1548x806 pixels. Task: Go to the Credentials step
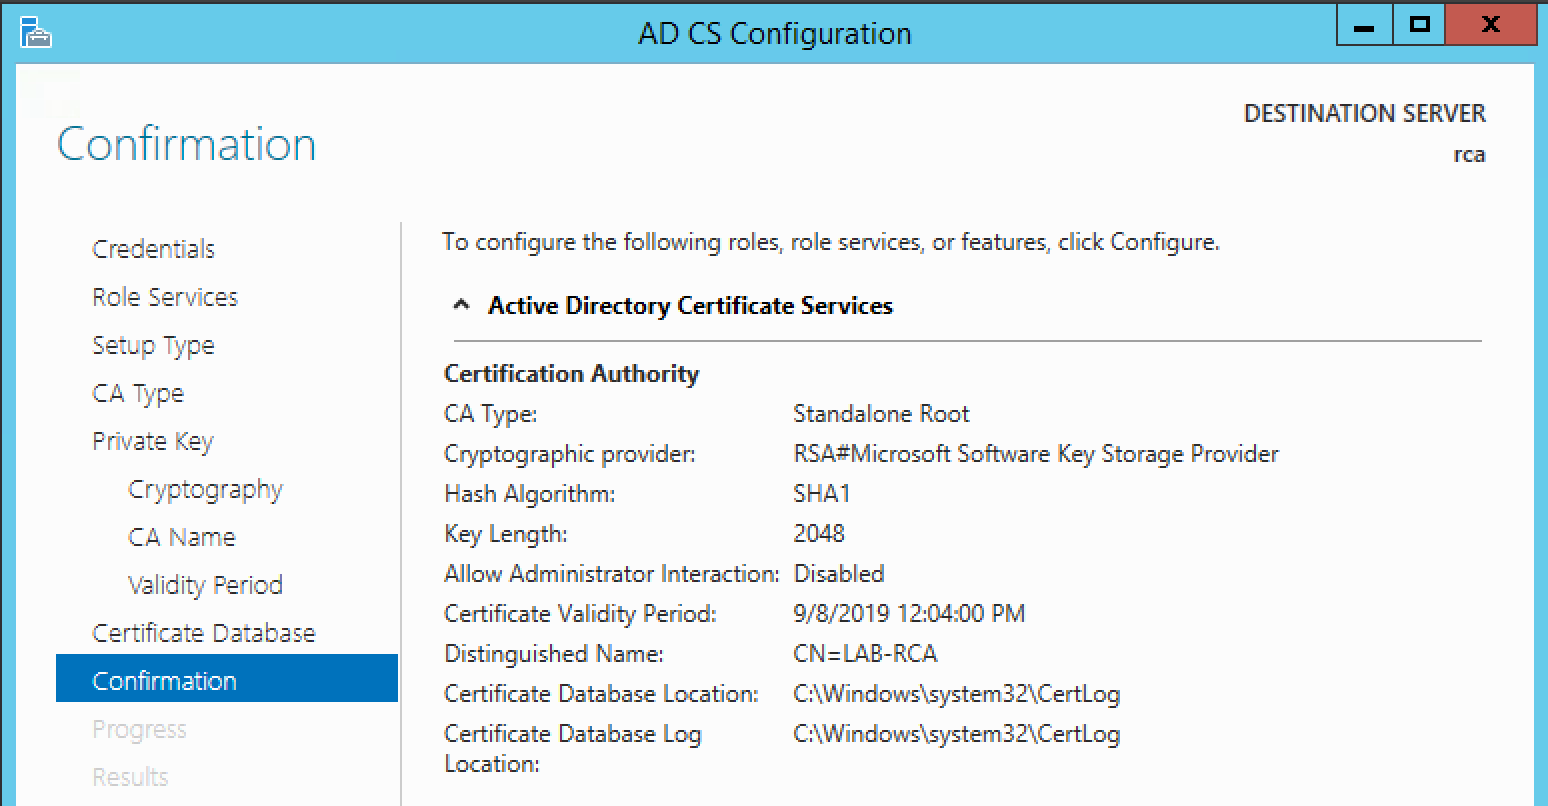click(x=153, y=249)
